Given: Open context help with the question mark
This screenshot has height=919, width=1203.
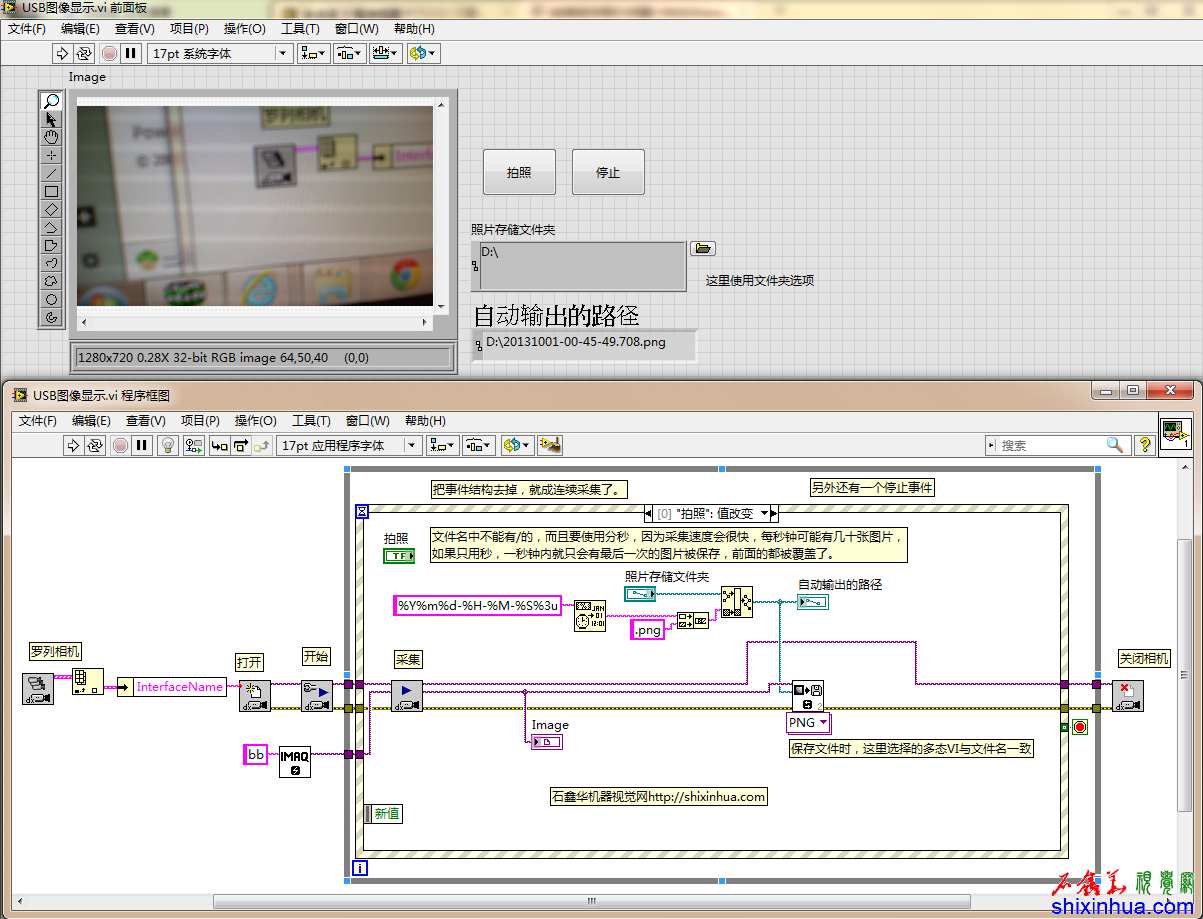Looking at the screenshot, I should (1146, 445).
